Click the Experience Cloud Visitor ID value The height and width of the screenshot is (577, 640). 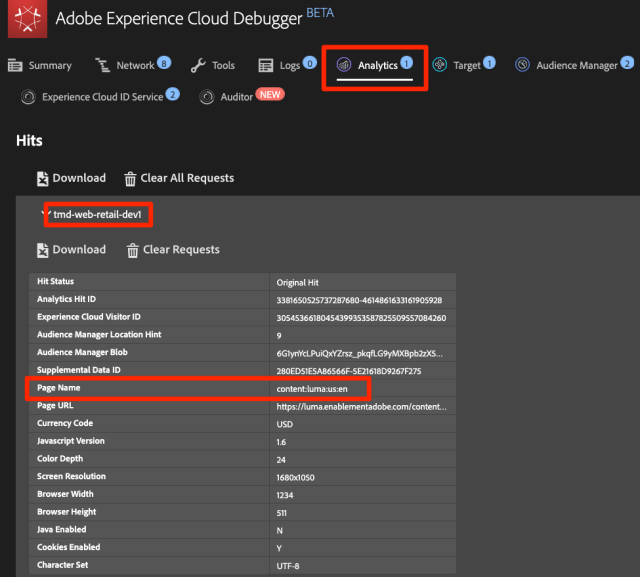(361, 318)
